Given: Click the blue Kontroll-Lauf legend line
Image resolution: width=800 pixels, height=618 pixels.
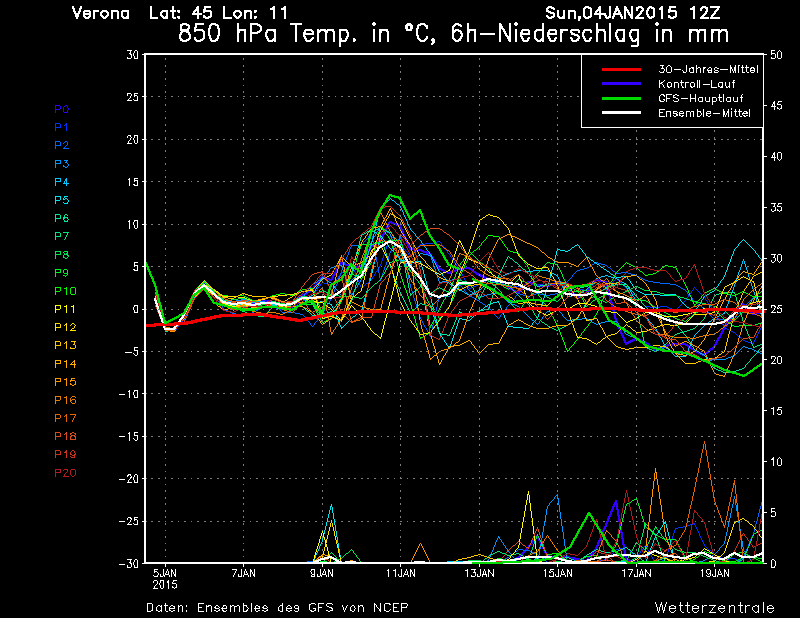Looking at the screenshot, I should click(x=621, y=84).
